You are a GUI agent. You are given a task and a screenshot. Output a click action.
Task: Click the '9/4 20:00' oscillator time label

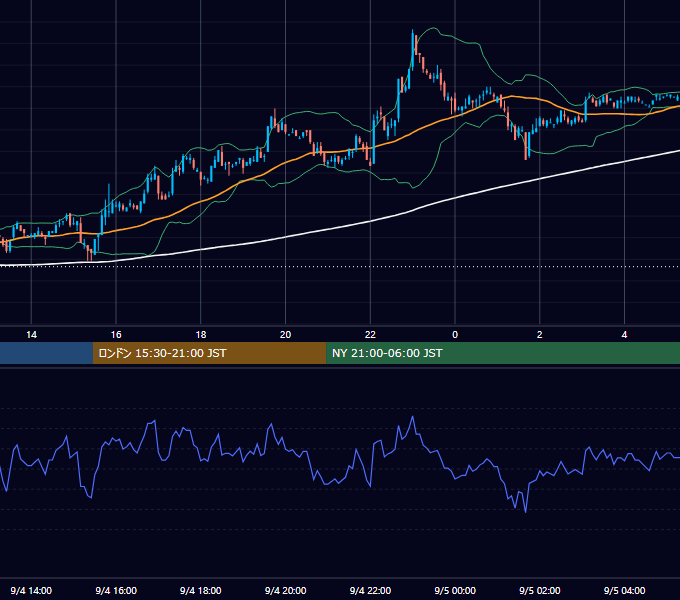point(285,590)
